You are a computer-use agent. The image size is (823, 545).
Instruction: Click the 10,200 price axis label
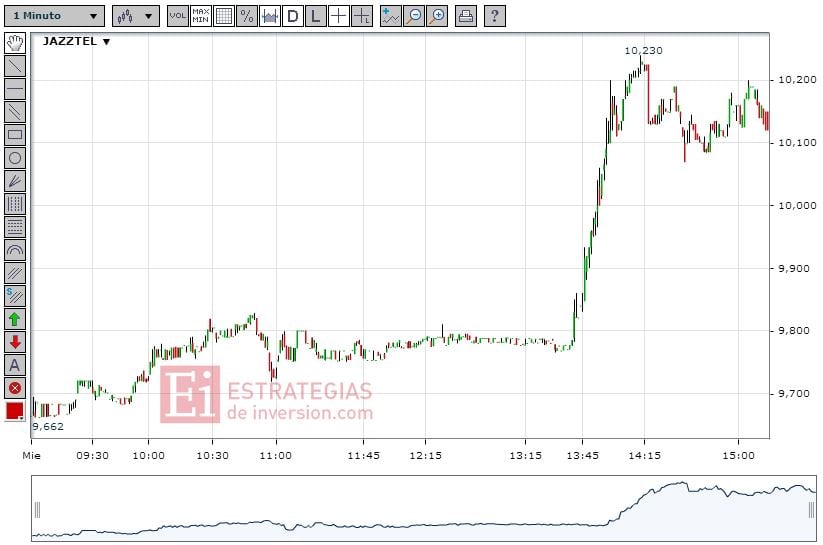[x=797, y=80]
